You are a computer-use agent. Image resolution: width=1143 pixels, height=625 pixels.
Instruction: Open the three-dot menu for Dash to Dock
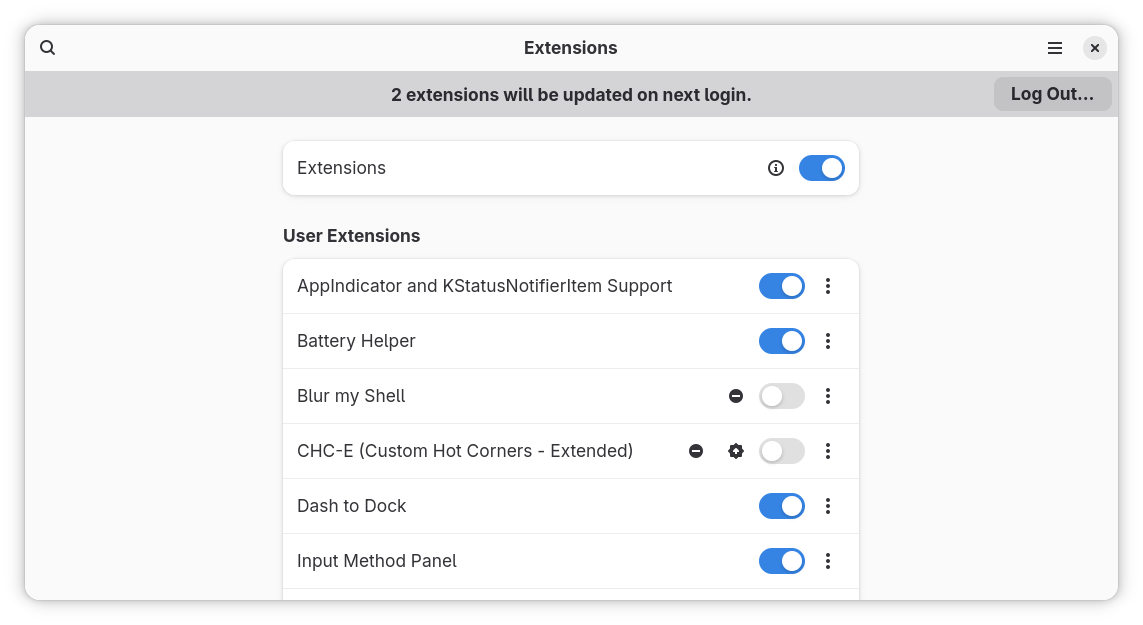828,506
